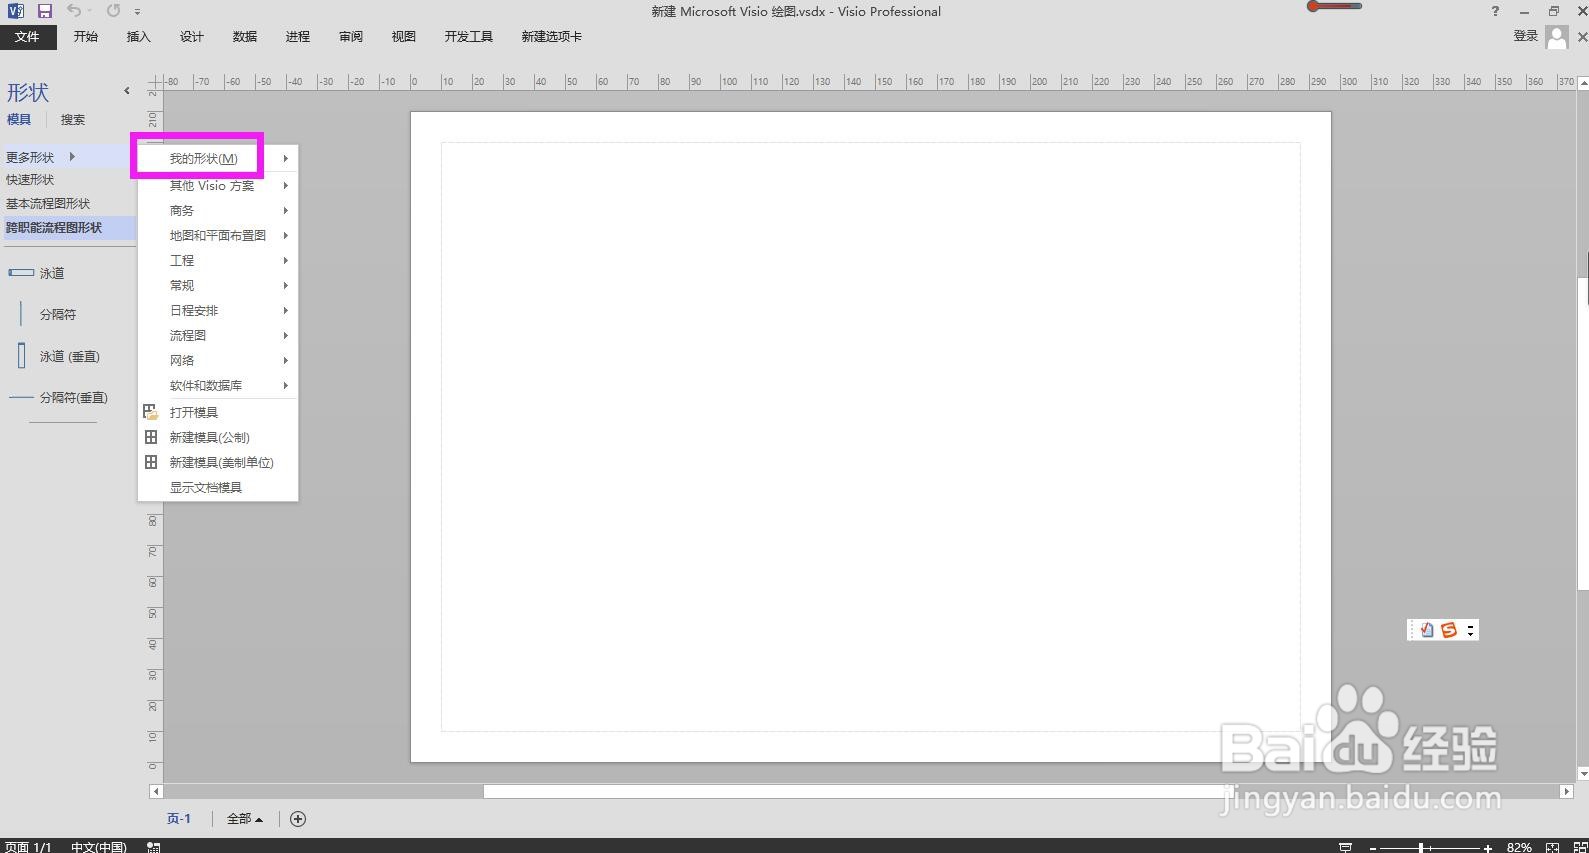Image resolution: width=1589 pixels, height=853 pixels.
Task: Zoom in with the plus button
Action: [1488, 848]
